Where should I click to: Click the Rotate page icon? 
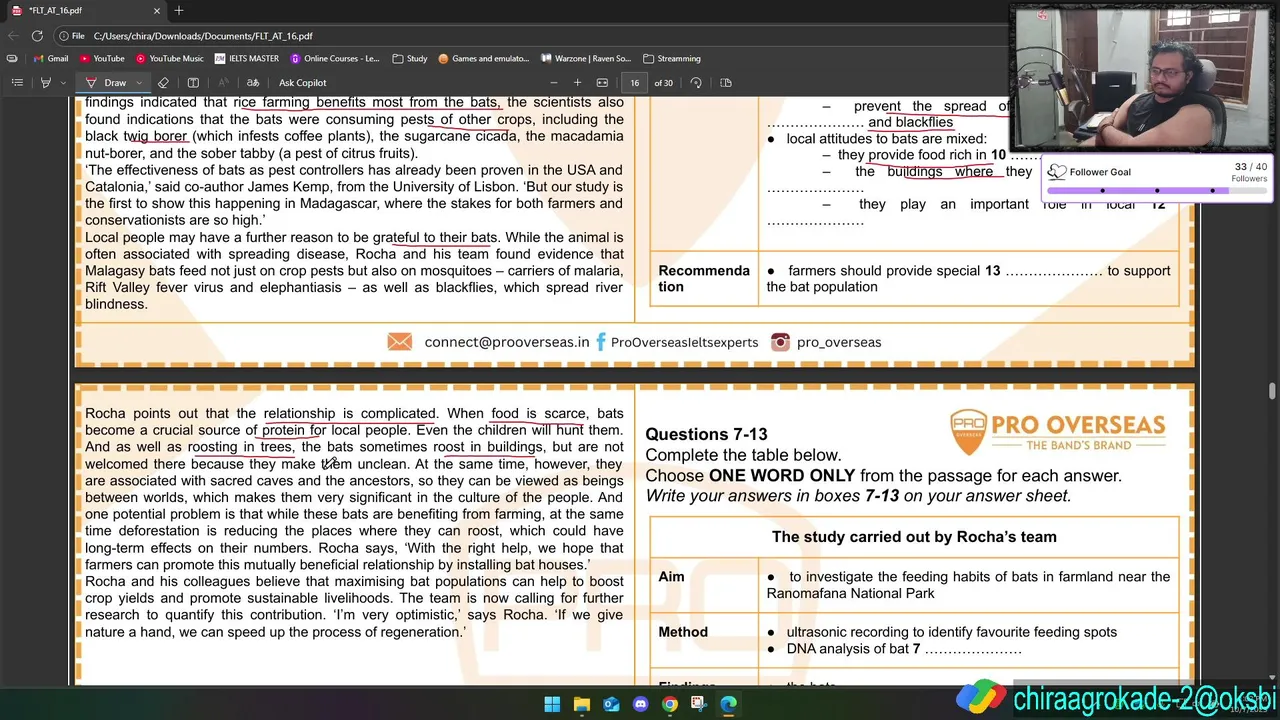(696, 83)
